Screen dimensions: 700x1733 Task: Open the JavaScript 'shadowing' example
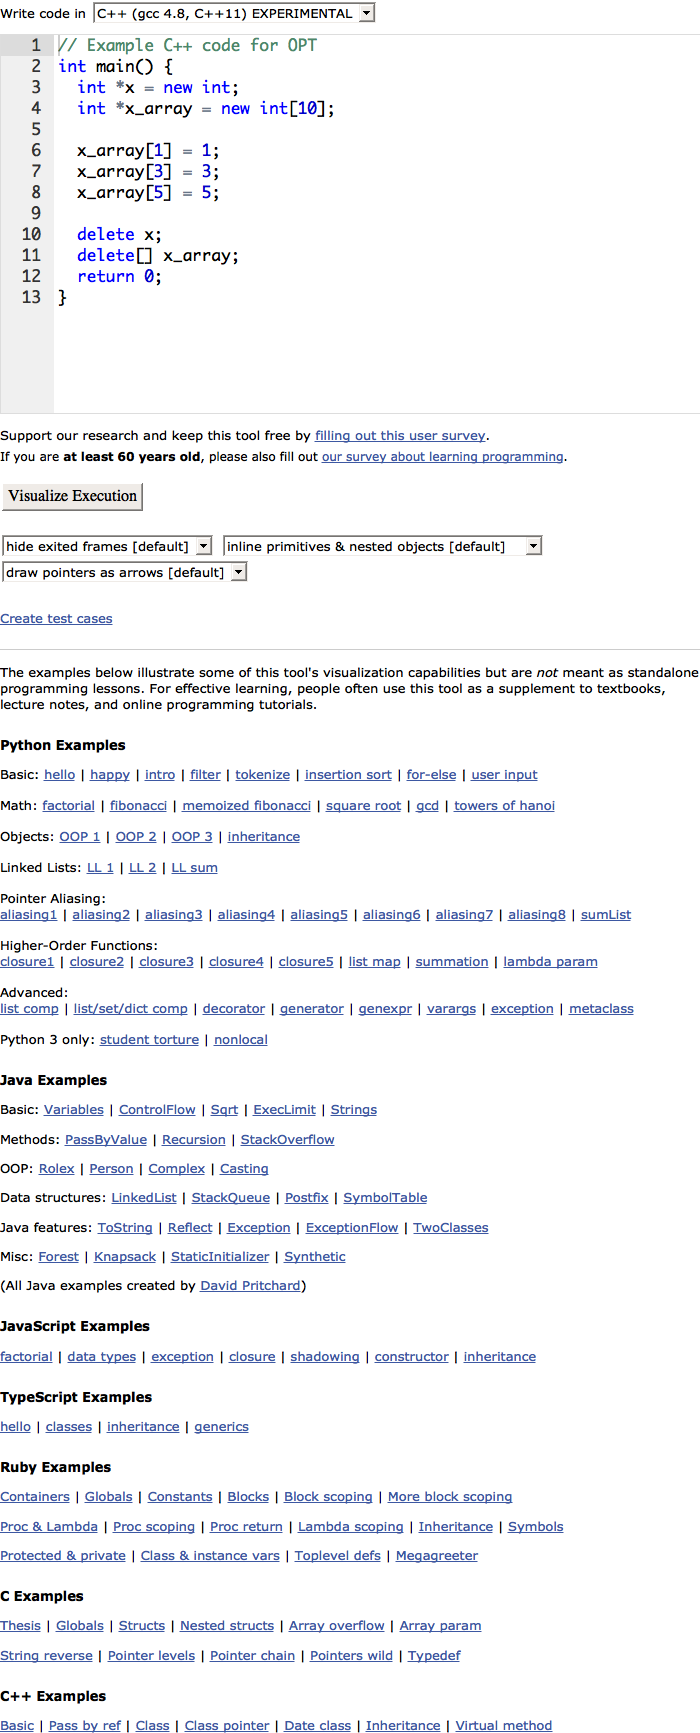point(324,1357)
